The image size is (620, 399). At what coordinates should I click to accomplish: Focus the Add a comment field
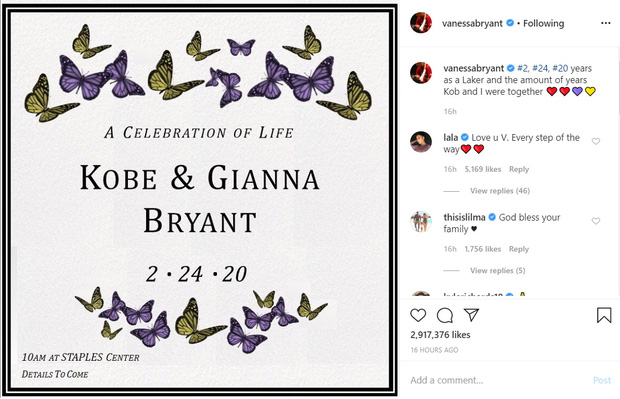498,380
